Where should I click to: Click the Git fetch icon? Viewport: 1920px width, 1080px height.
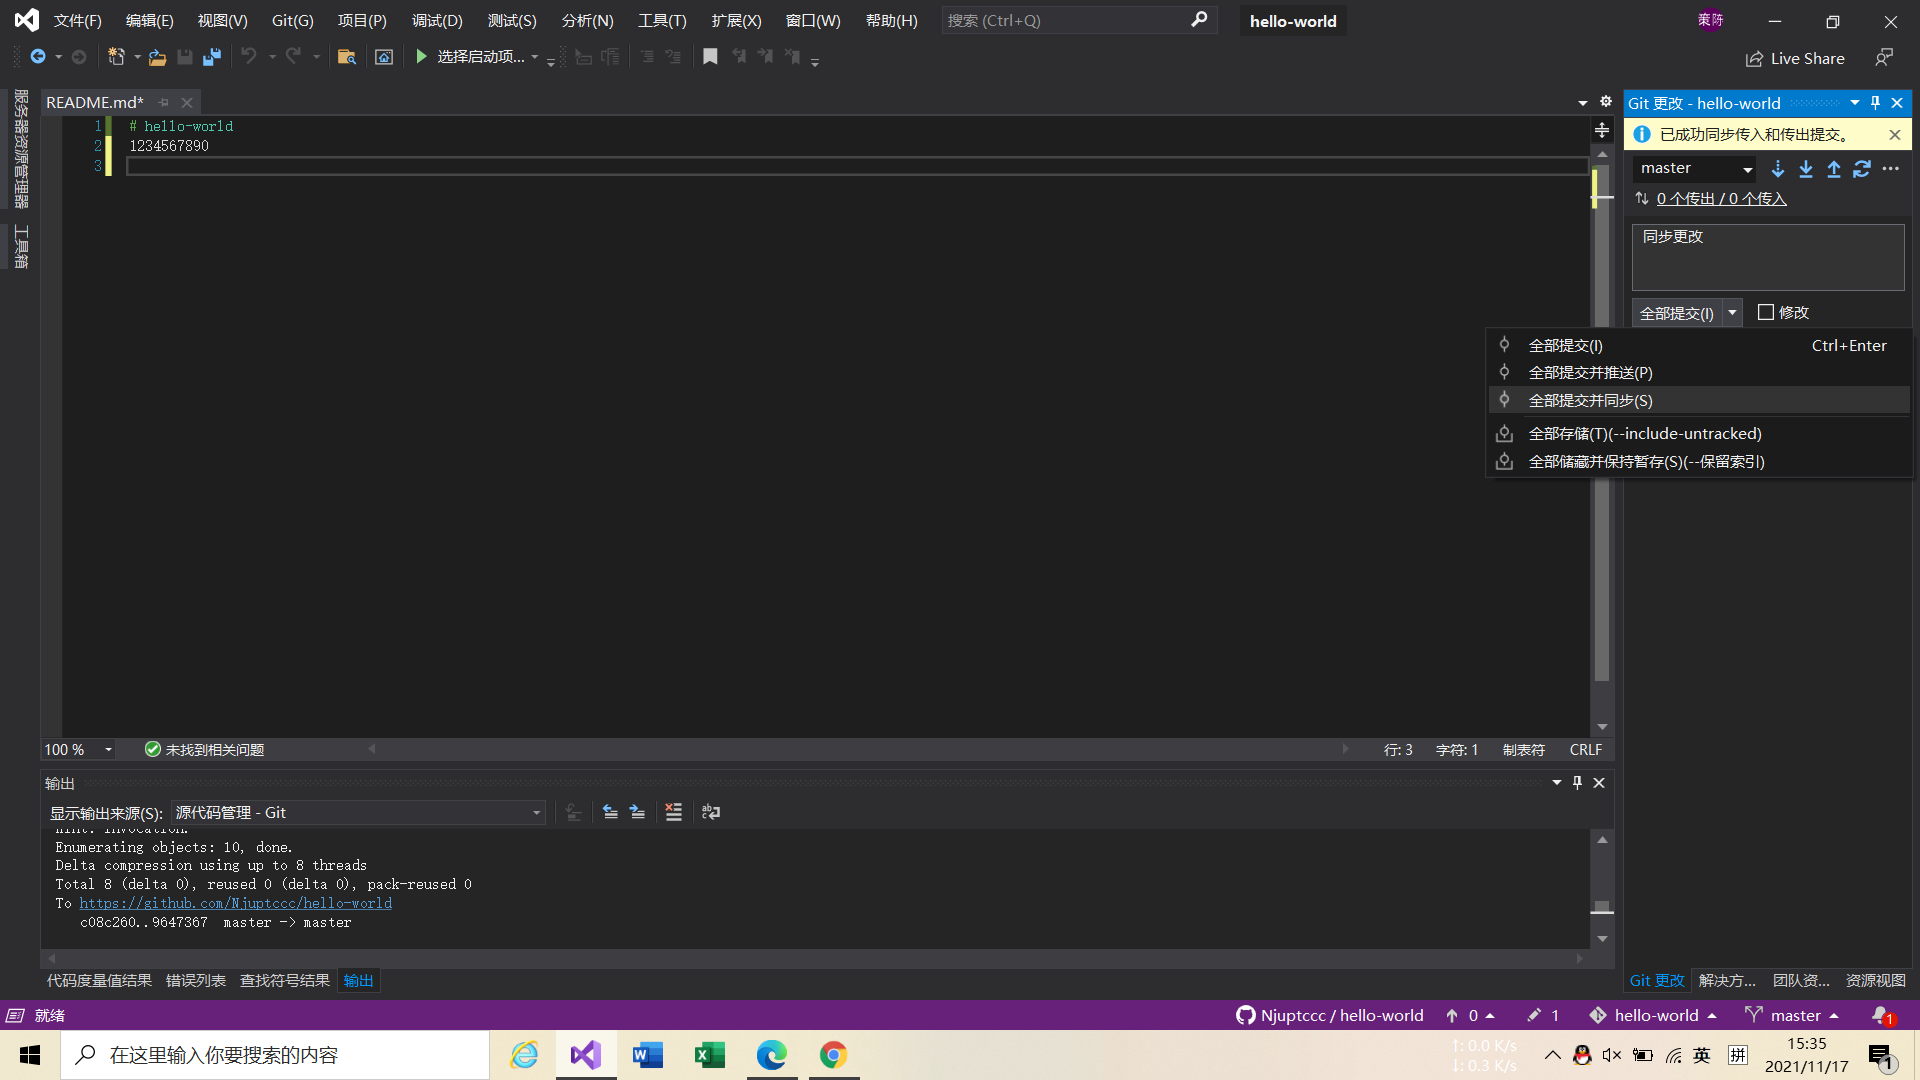point(1778,169)
